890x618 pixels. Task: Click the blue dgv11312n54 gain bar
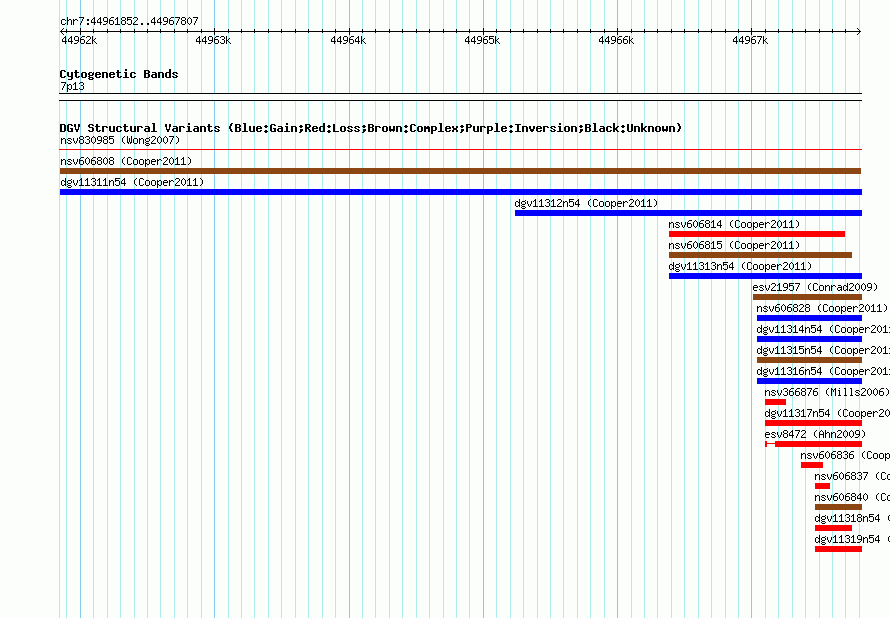coord(688,213)
